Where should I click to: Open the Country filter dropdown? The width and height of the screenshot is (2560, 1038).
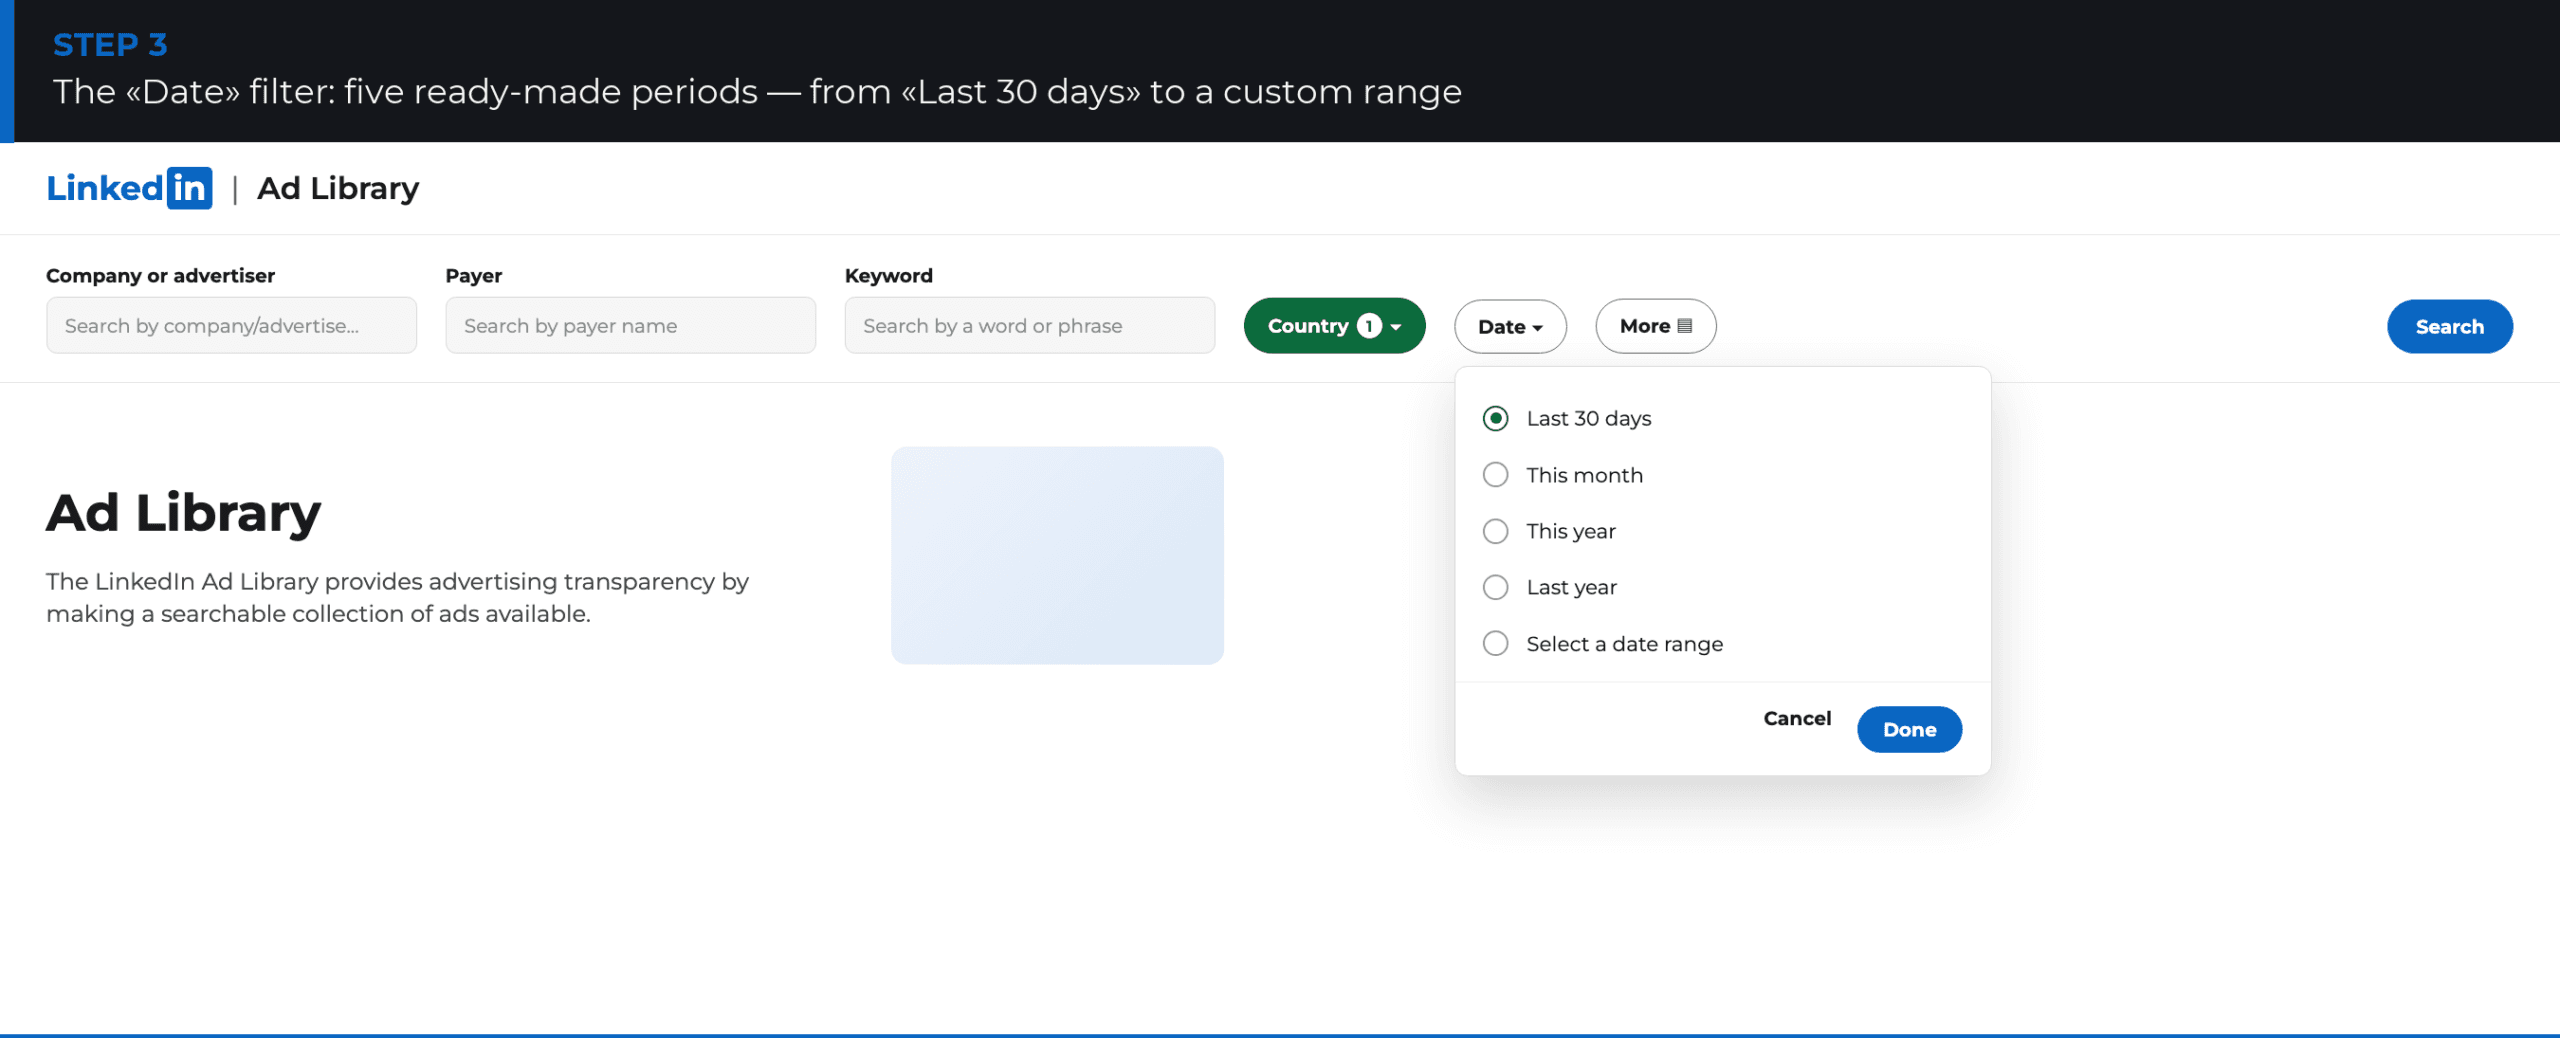pyautogui.click(x=1334, y=326)
